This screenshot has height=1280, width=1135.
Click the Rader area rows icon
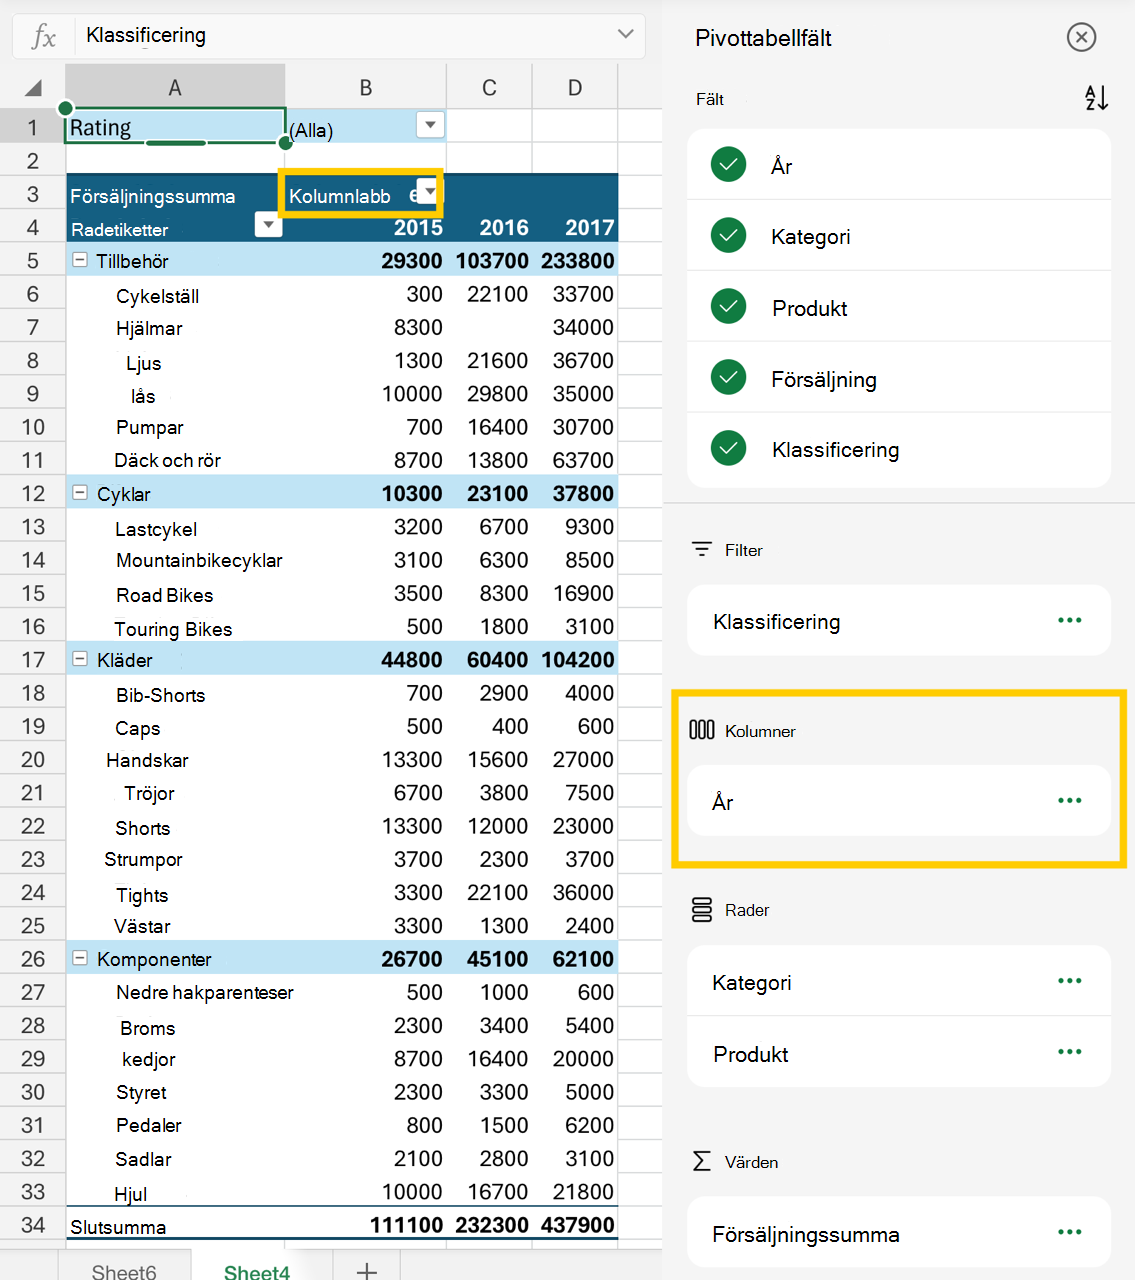(x=702, y=910)
